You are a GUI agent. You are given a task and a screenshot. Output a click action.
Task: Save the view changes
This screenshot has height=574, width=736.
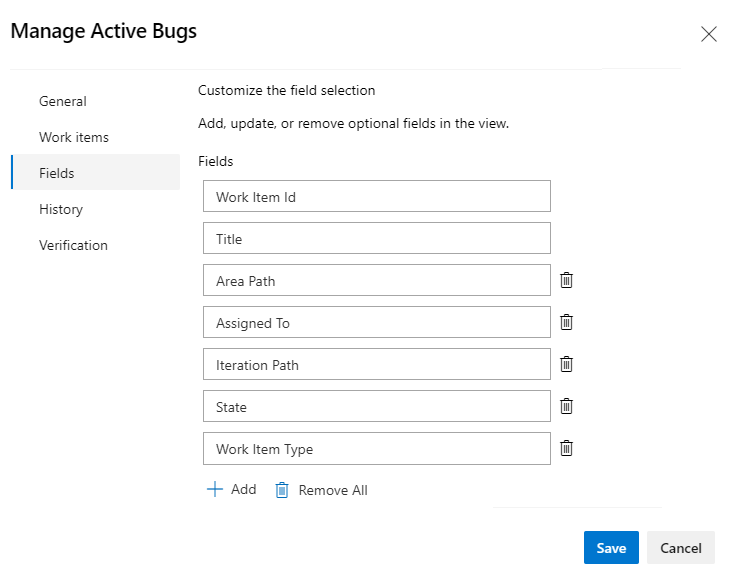[x=611, y=547]
